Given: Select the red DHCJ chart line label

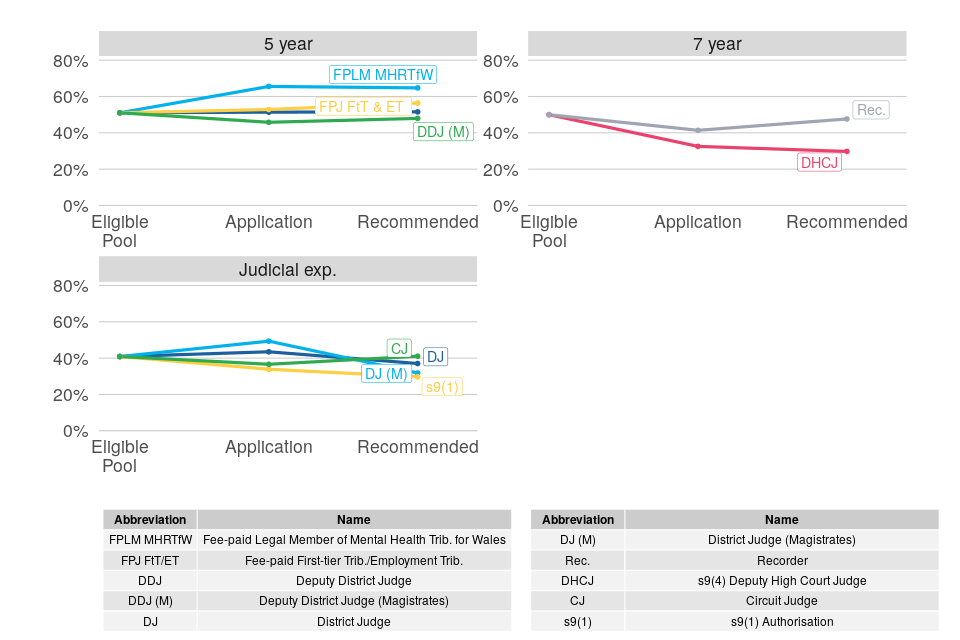Looking at the screenshot, I should point(819,162).
